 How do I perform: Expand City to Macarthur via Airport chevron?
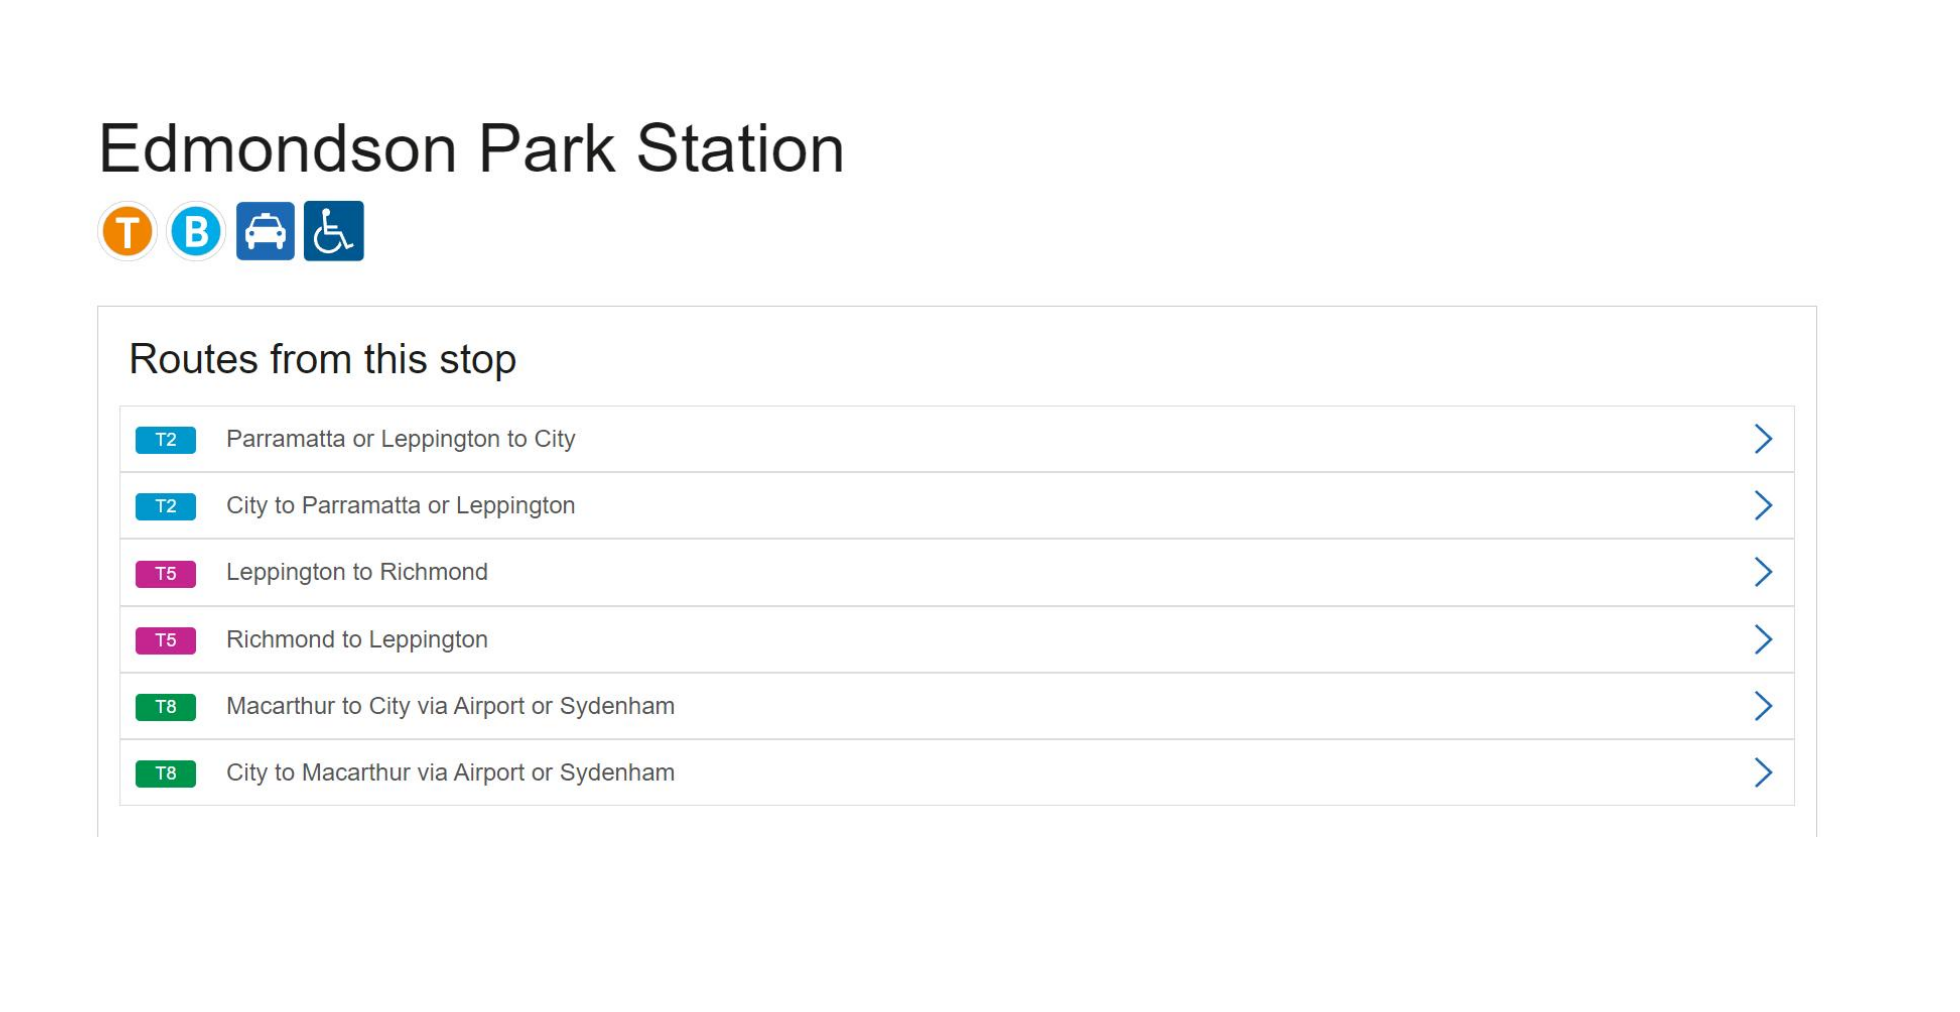coord(1763,773)
